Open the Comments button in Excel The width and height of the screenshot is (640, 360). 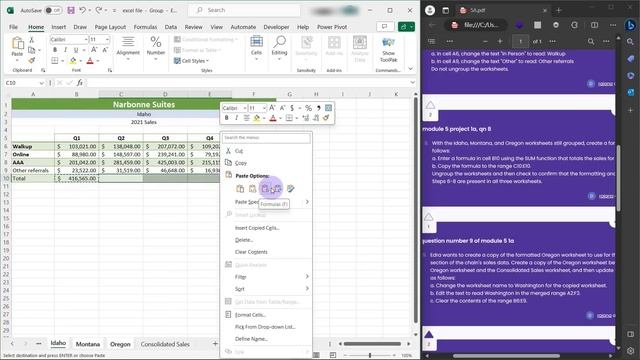click(x=384, y=27)
